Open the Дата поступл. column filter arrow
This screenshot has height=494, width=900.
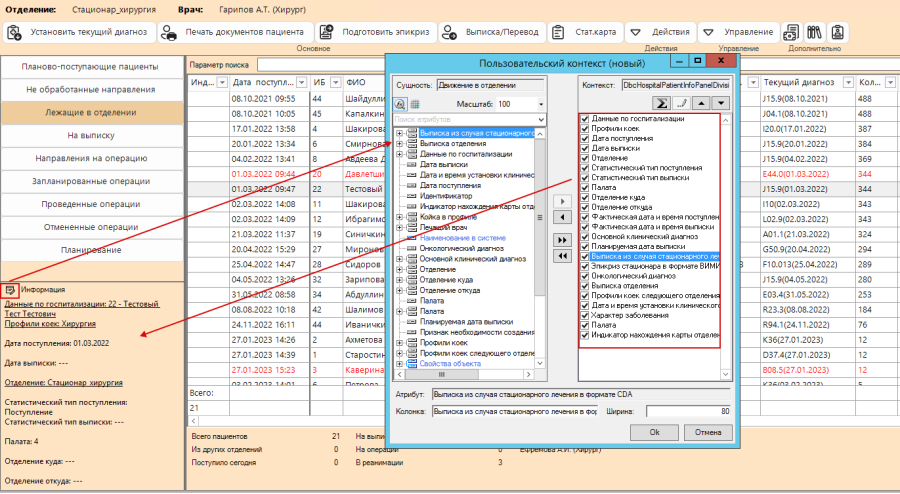(x=301, y=83)
